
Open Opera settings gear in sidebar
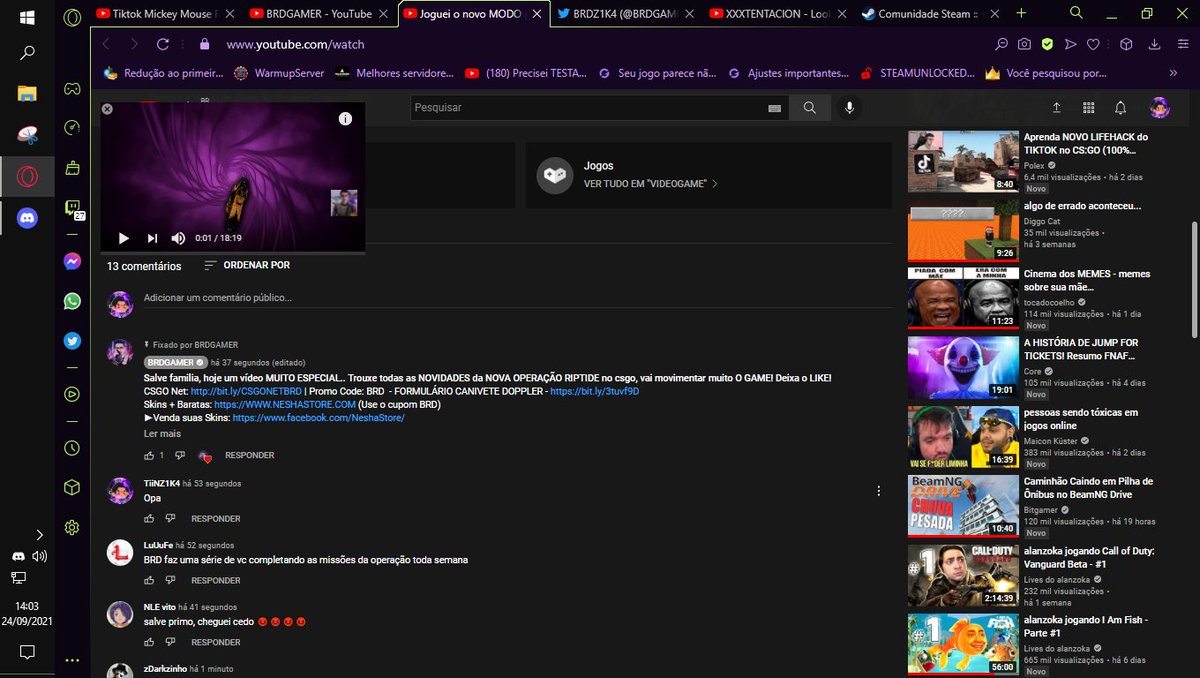coord(72,527)
